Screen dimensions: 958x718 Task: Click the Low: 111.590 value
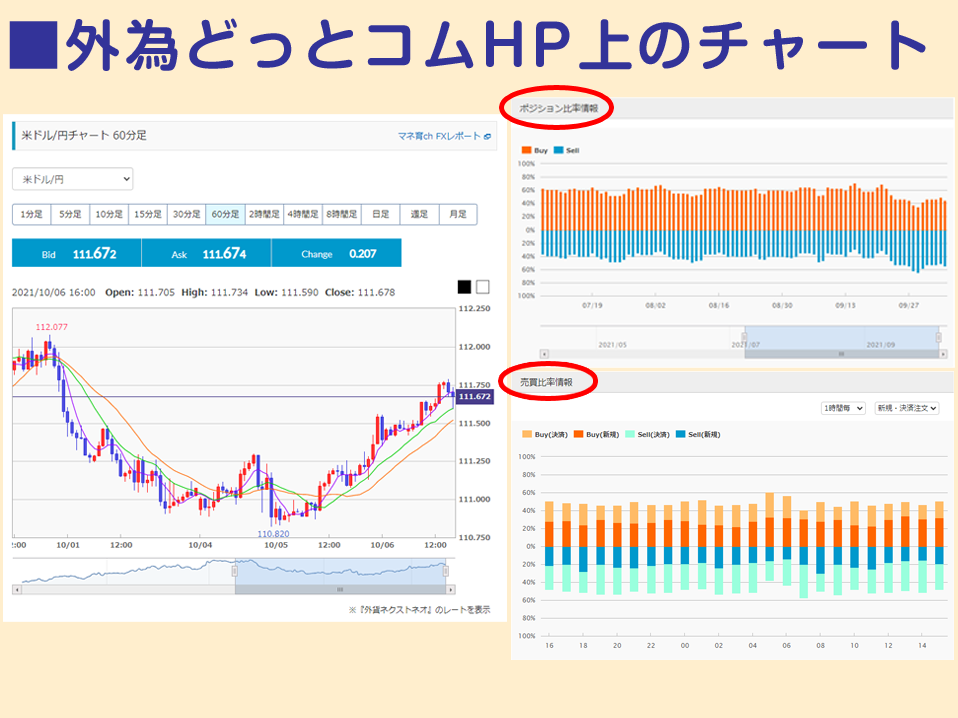click(x=287, y=293)
